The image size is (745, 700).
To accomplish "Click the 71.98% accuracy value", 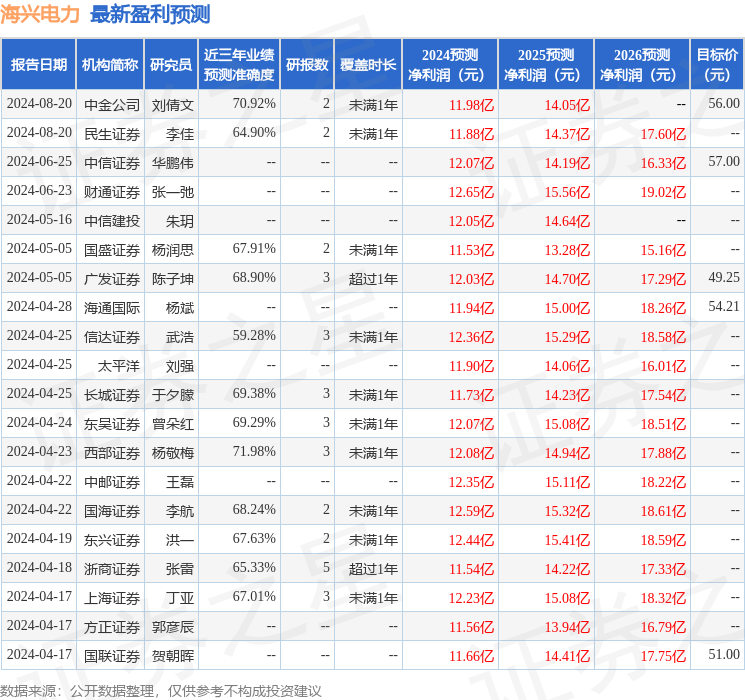I will point(254,451).
